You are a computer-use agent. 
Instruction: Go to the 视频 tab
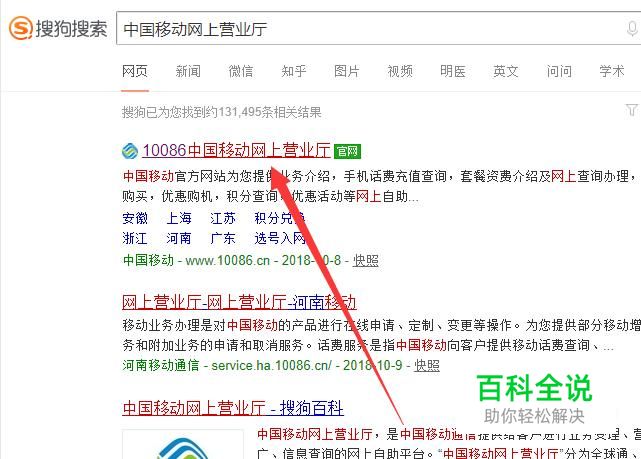point(400,71)
